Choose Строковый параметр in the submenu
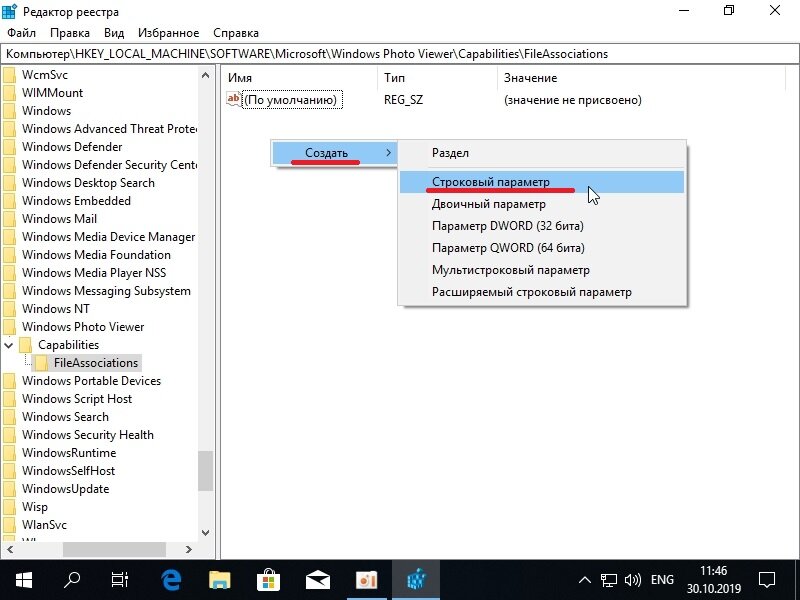Viewport: 800px width, 600px height. tap(542, 182)
